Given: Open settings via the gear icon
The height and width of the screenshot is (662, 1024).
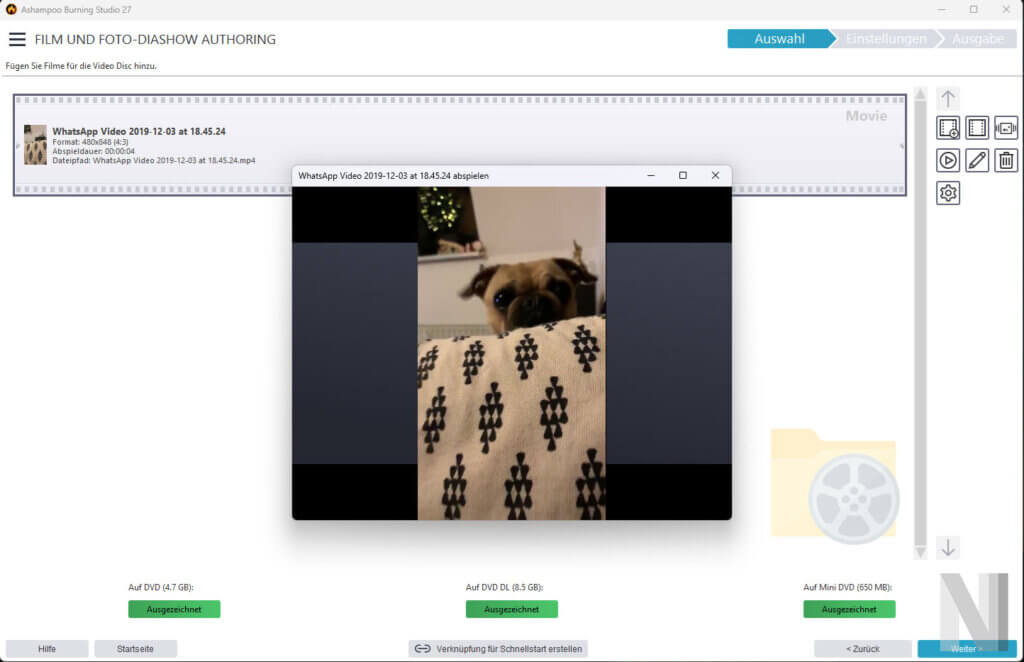Looking at the screenshot, I should coord(948,193).
